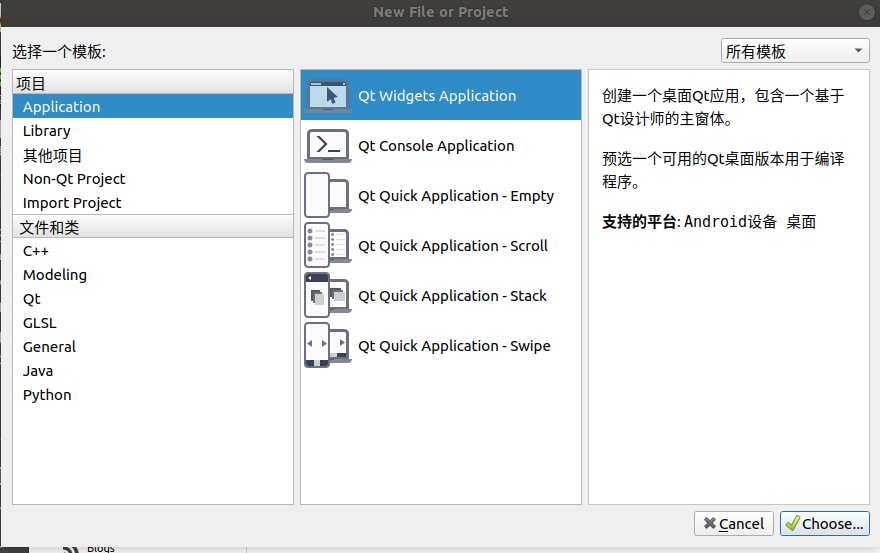Select the Library project category
Screen dimensions: 880x553
(x=153, y=131)
